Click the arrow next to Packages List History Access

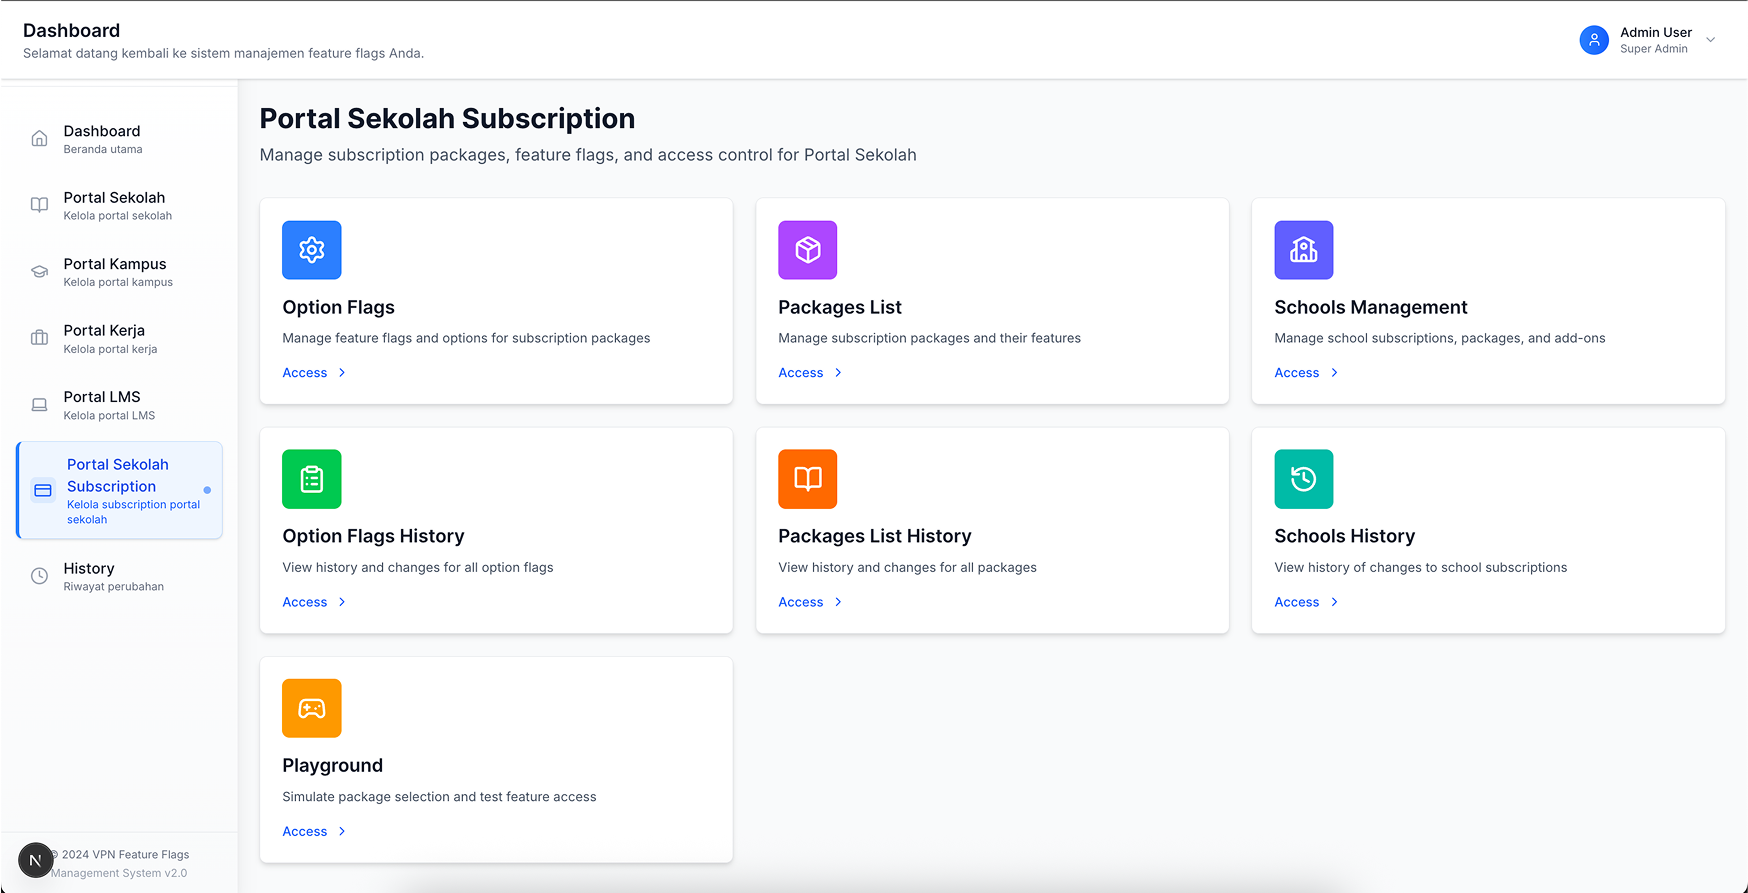(838, 602)
